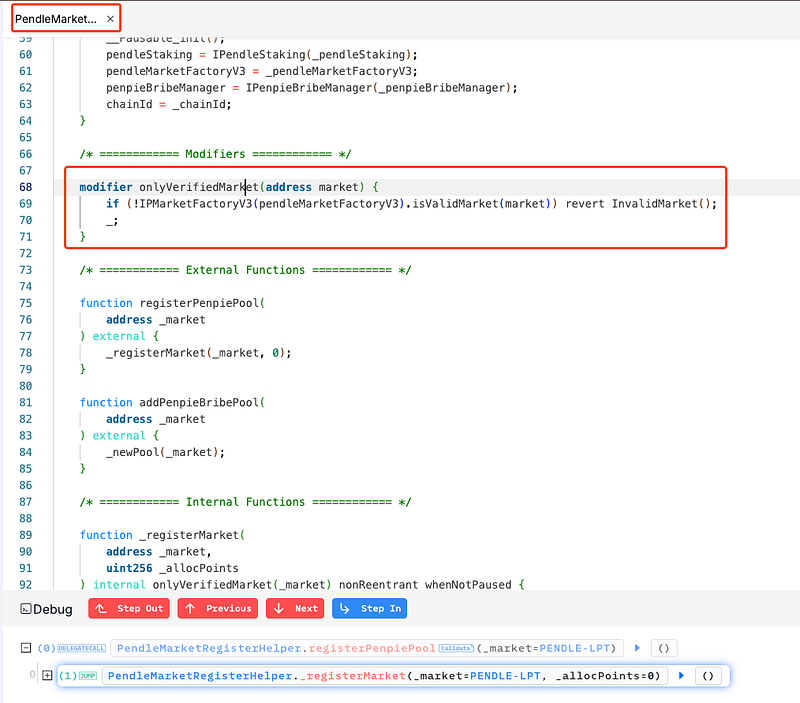The width and height of the screenshot is (800, 703).
Task: Click the blue Step In button
Action: coord(369,608)
